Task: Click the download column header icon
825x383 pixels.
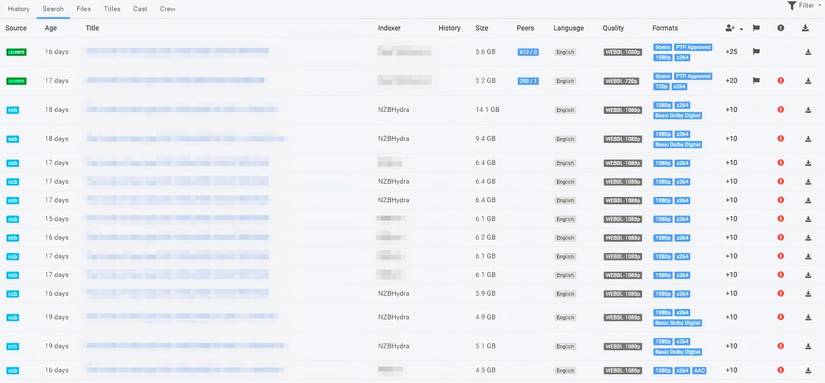Action: tap(805, 28)
